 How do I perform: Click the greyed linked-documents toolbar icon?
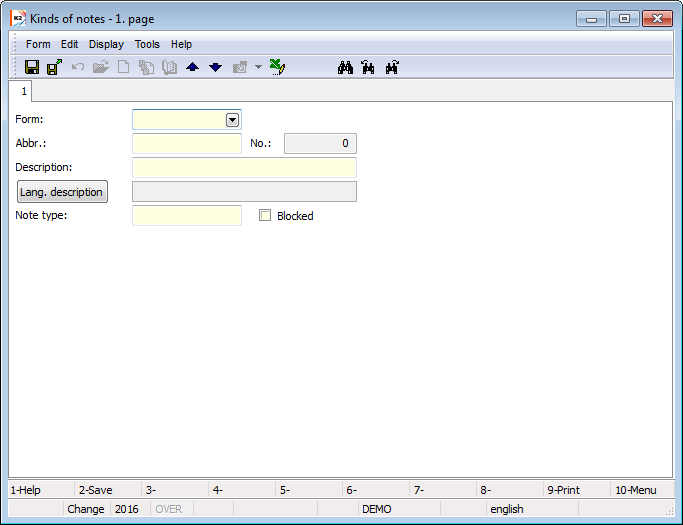pyautogui.click(x=240, y=67)
